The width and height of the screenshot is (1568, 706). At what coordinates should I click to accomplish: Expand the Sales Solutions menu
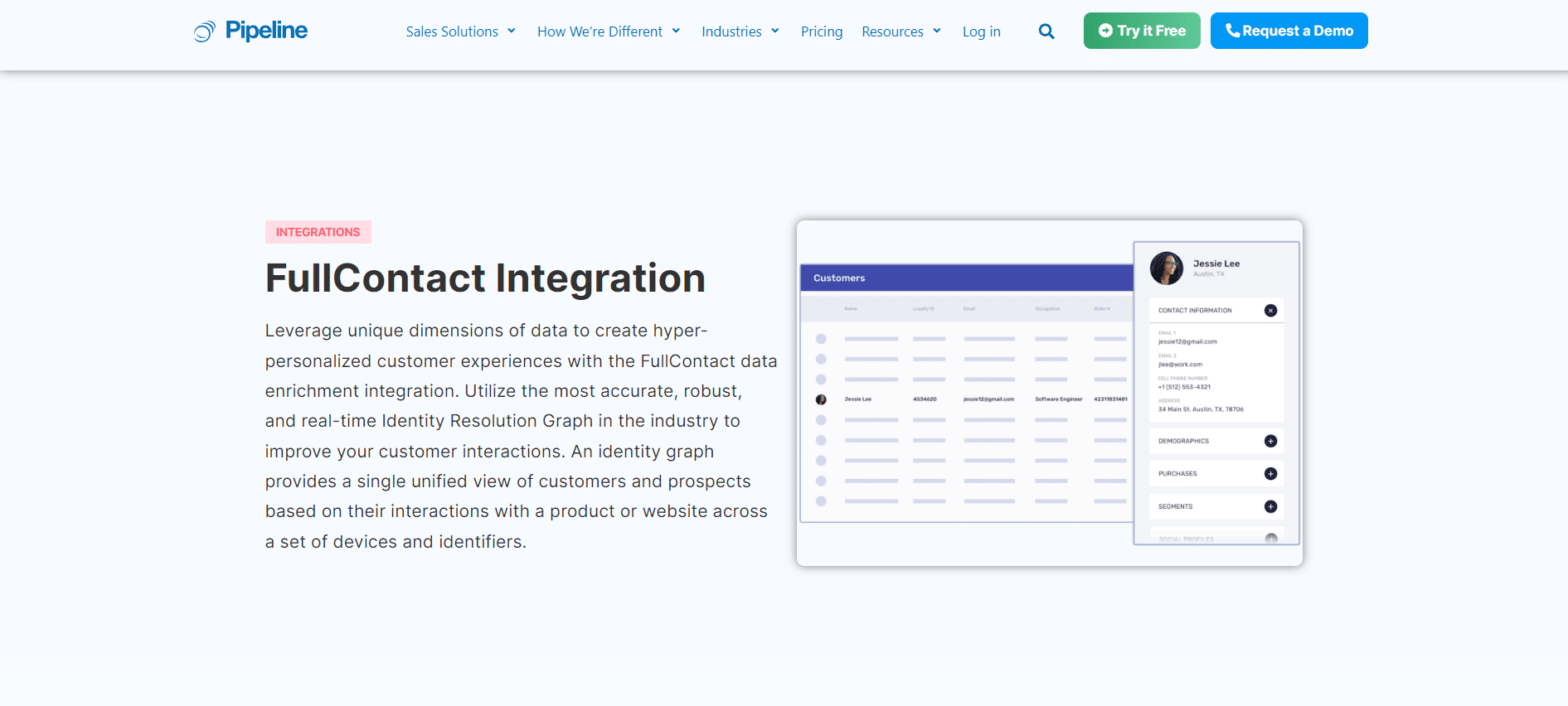[x=461, y=31]
